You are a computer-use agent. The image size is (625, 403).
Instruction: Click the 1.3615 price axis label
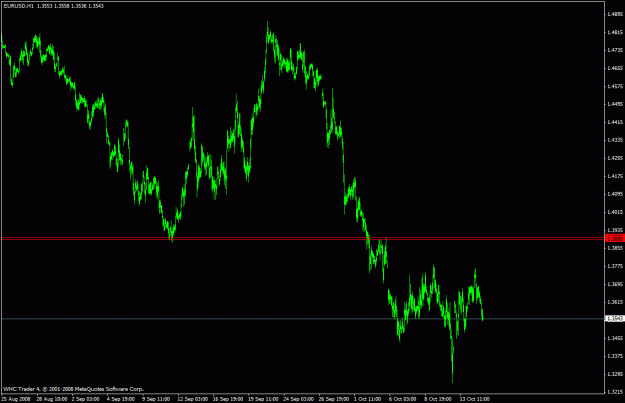[x=615, y=302]
